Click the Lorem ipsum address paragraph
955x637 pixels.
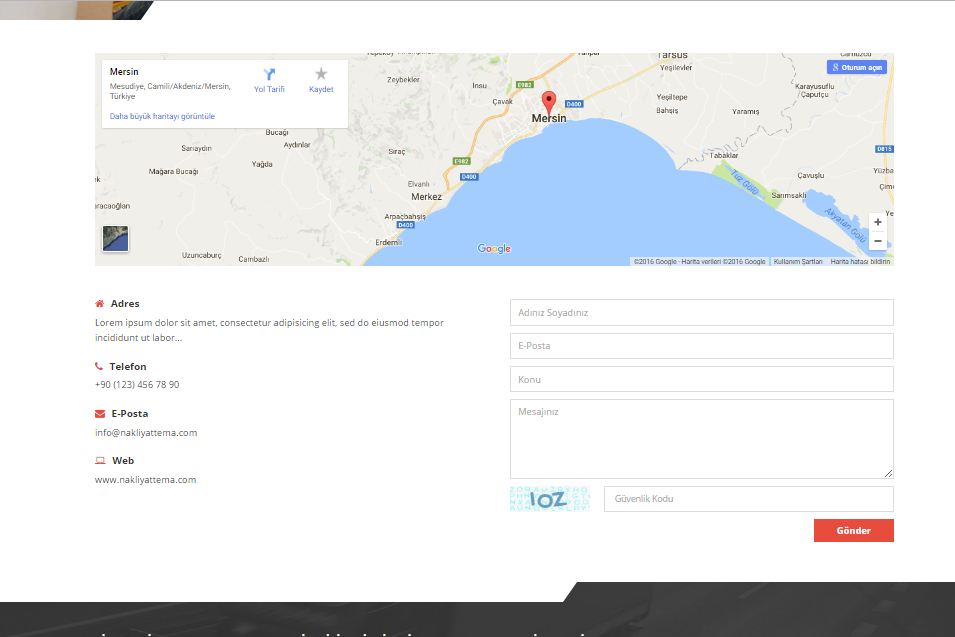pos(269,330)
